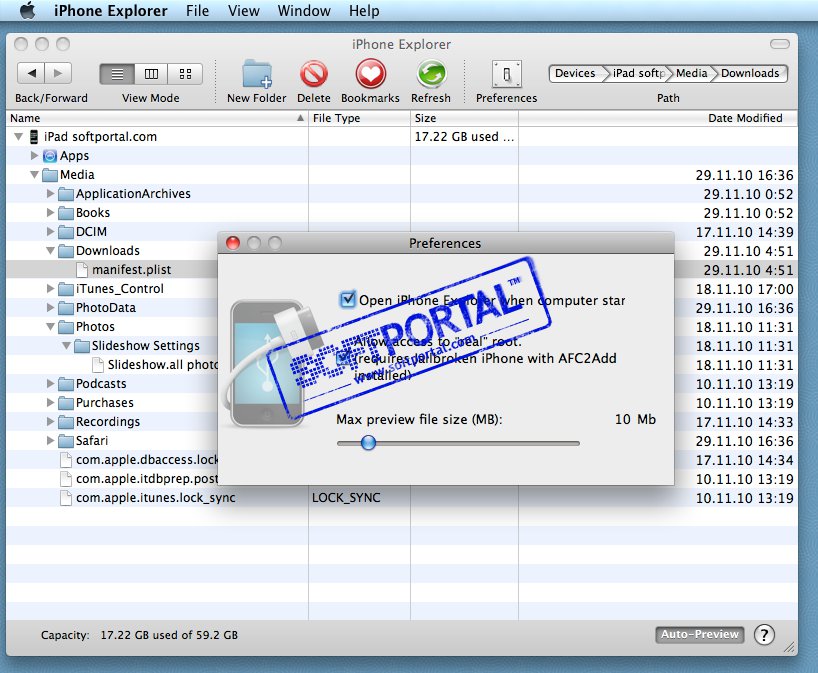Click the Recordings folder icon

click(x=66, y=422)
